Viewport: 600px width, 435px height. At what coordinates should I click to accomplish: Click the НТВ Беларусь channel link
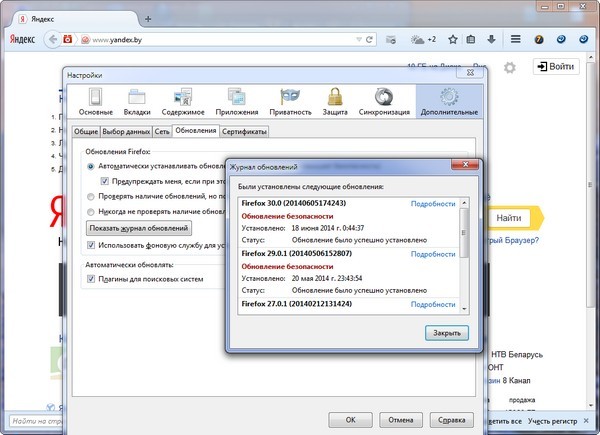[517, 355]
